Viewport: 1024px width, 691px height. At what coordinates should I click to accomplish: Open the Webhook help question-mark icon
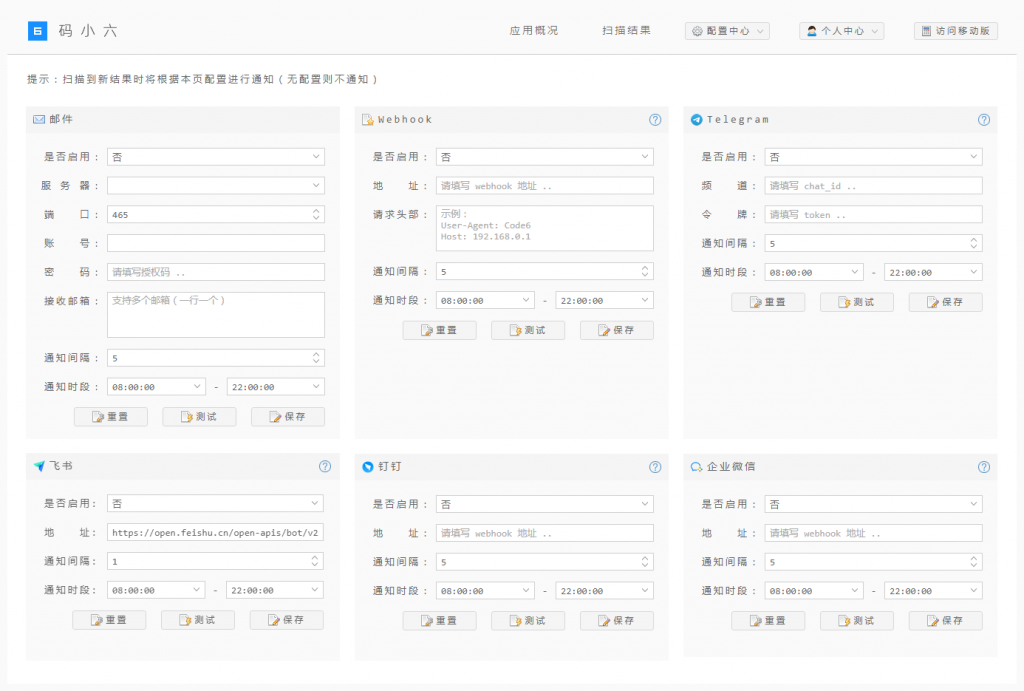pos(655,120)
